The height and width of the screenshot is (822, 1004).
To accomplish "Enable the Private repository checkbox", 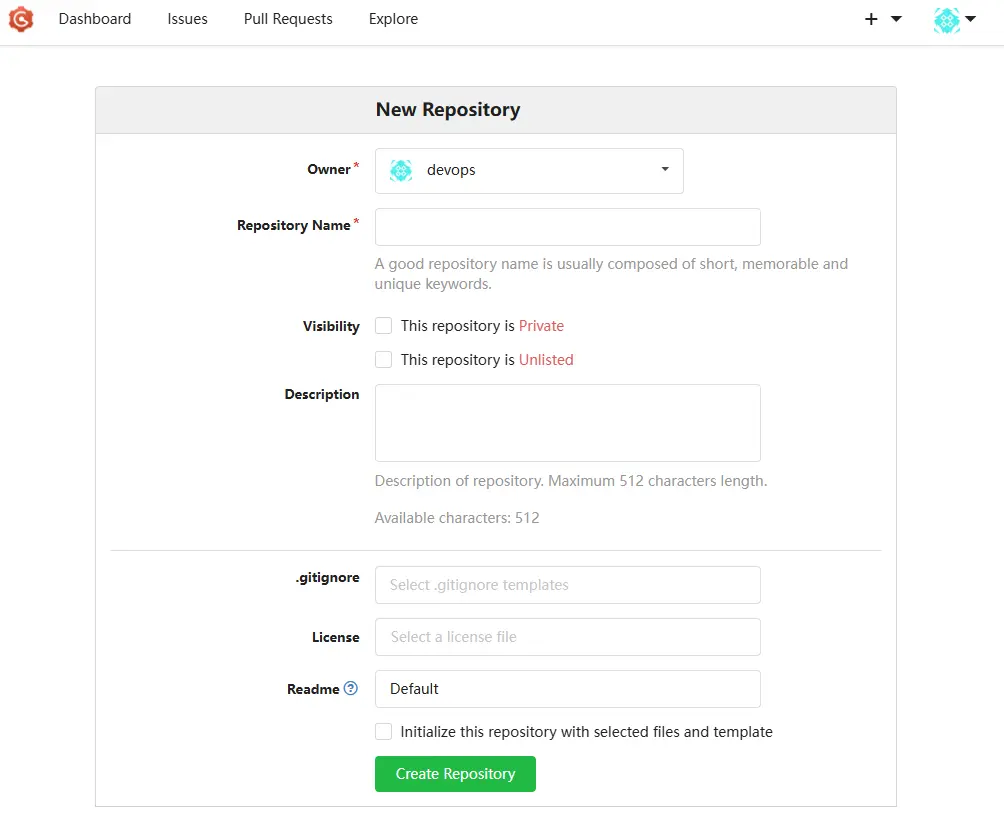I will click(x=383, y=326).
